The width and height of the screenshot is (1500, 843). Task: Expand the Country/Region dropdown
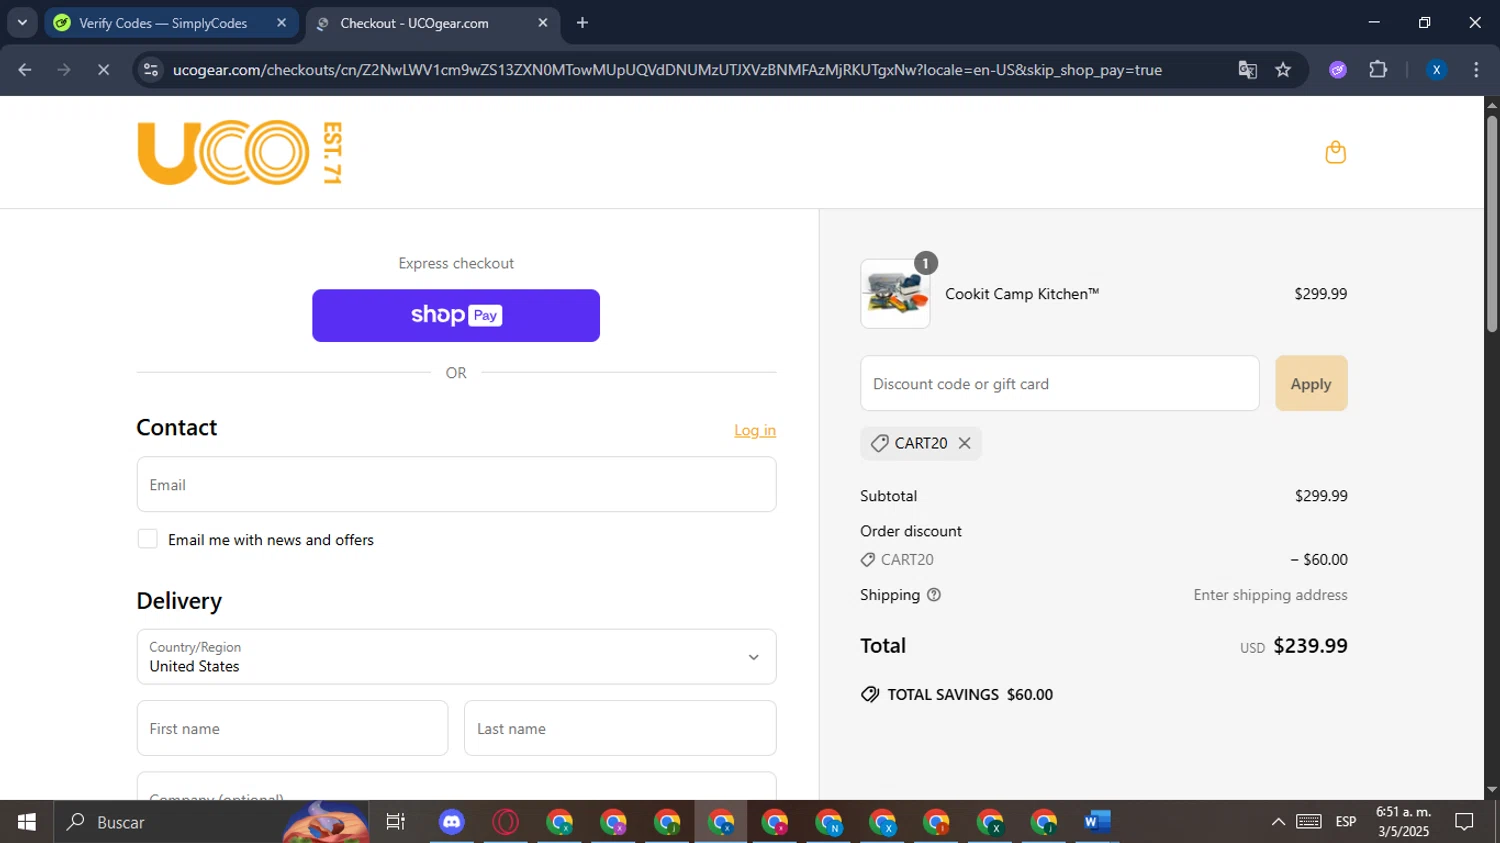click(456, 657)
